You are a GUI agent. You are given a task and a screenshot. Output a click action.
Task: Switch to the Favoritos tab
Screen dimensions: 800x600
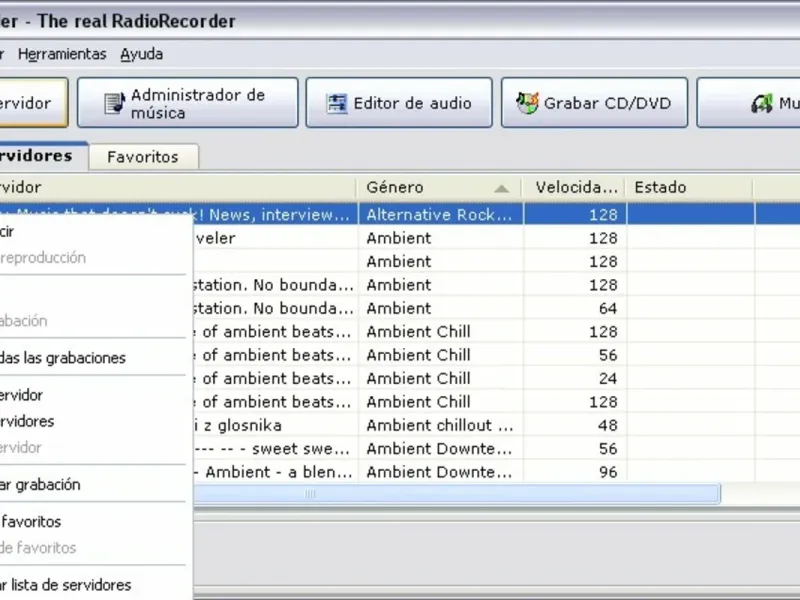click(x=143, y=157)
